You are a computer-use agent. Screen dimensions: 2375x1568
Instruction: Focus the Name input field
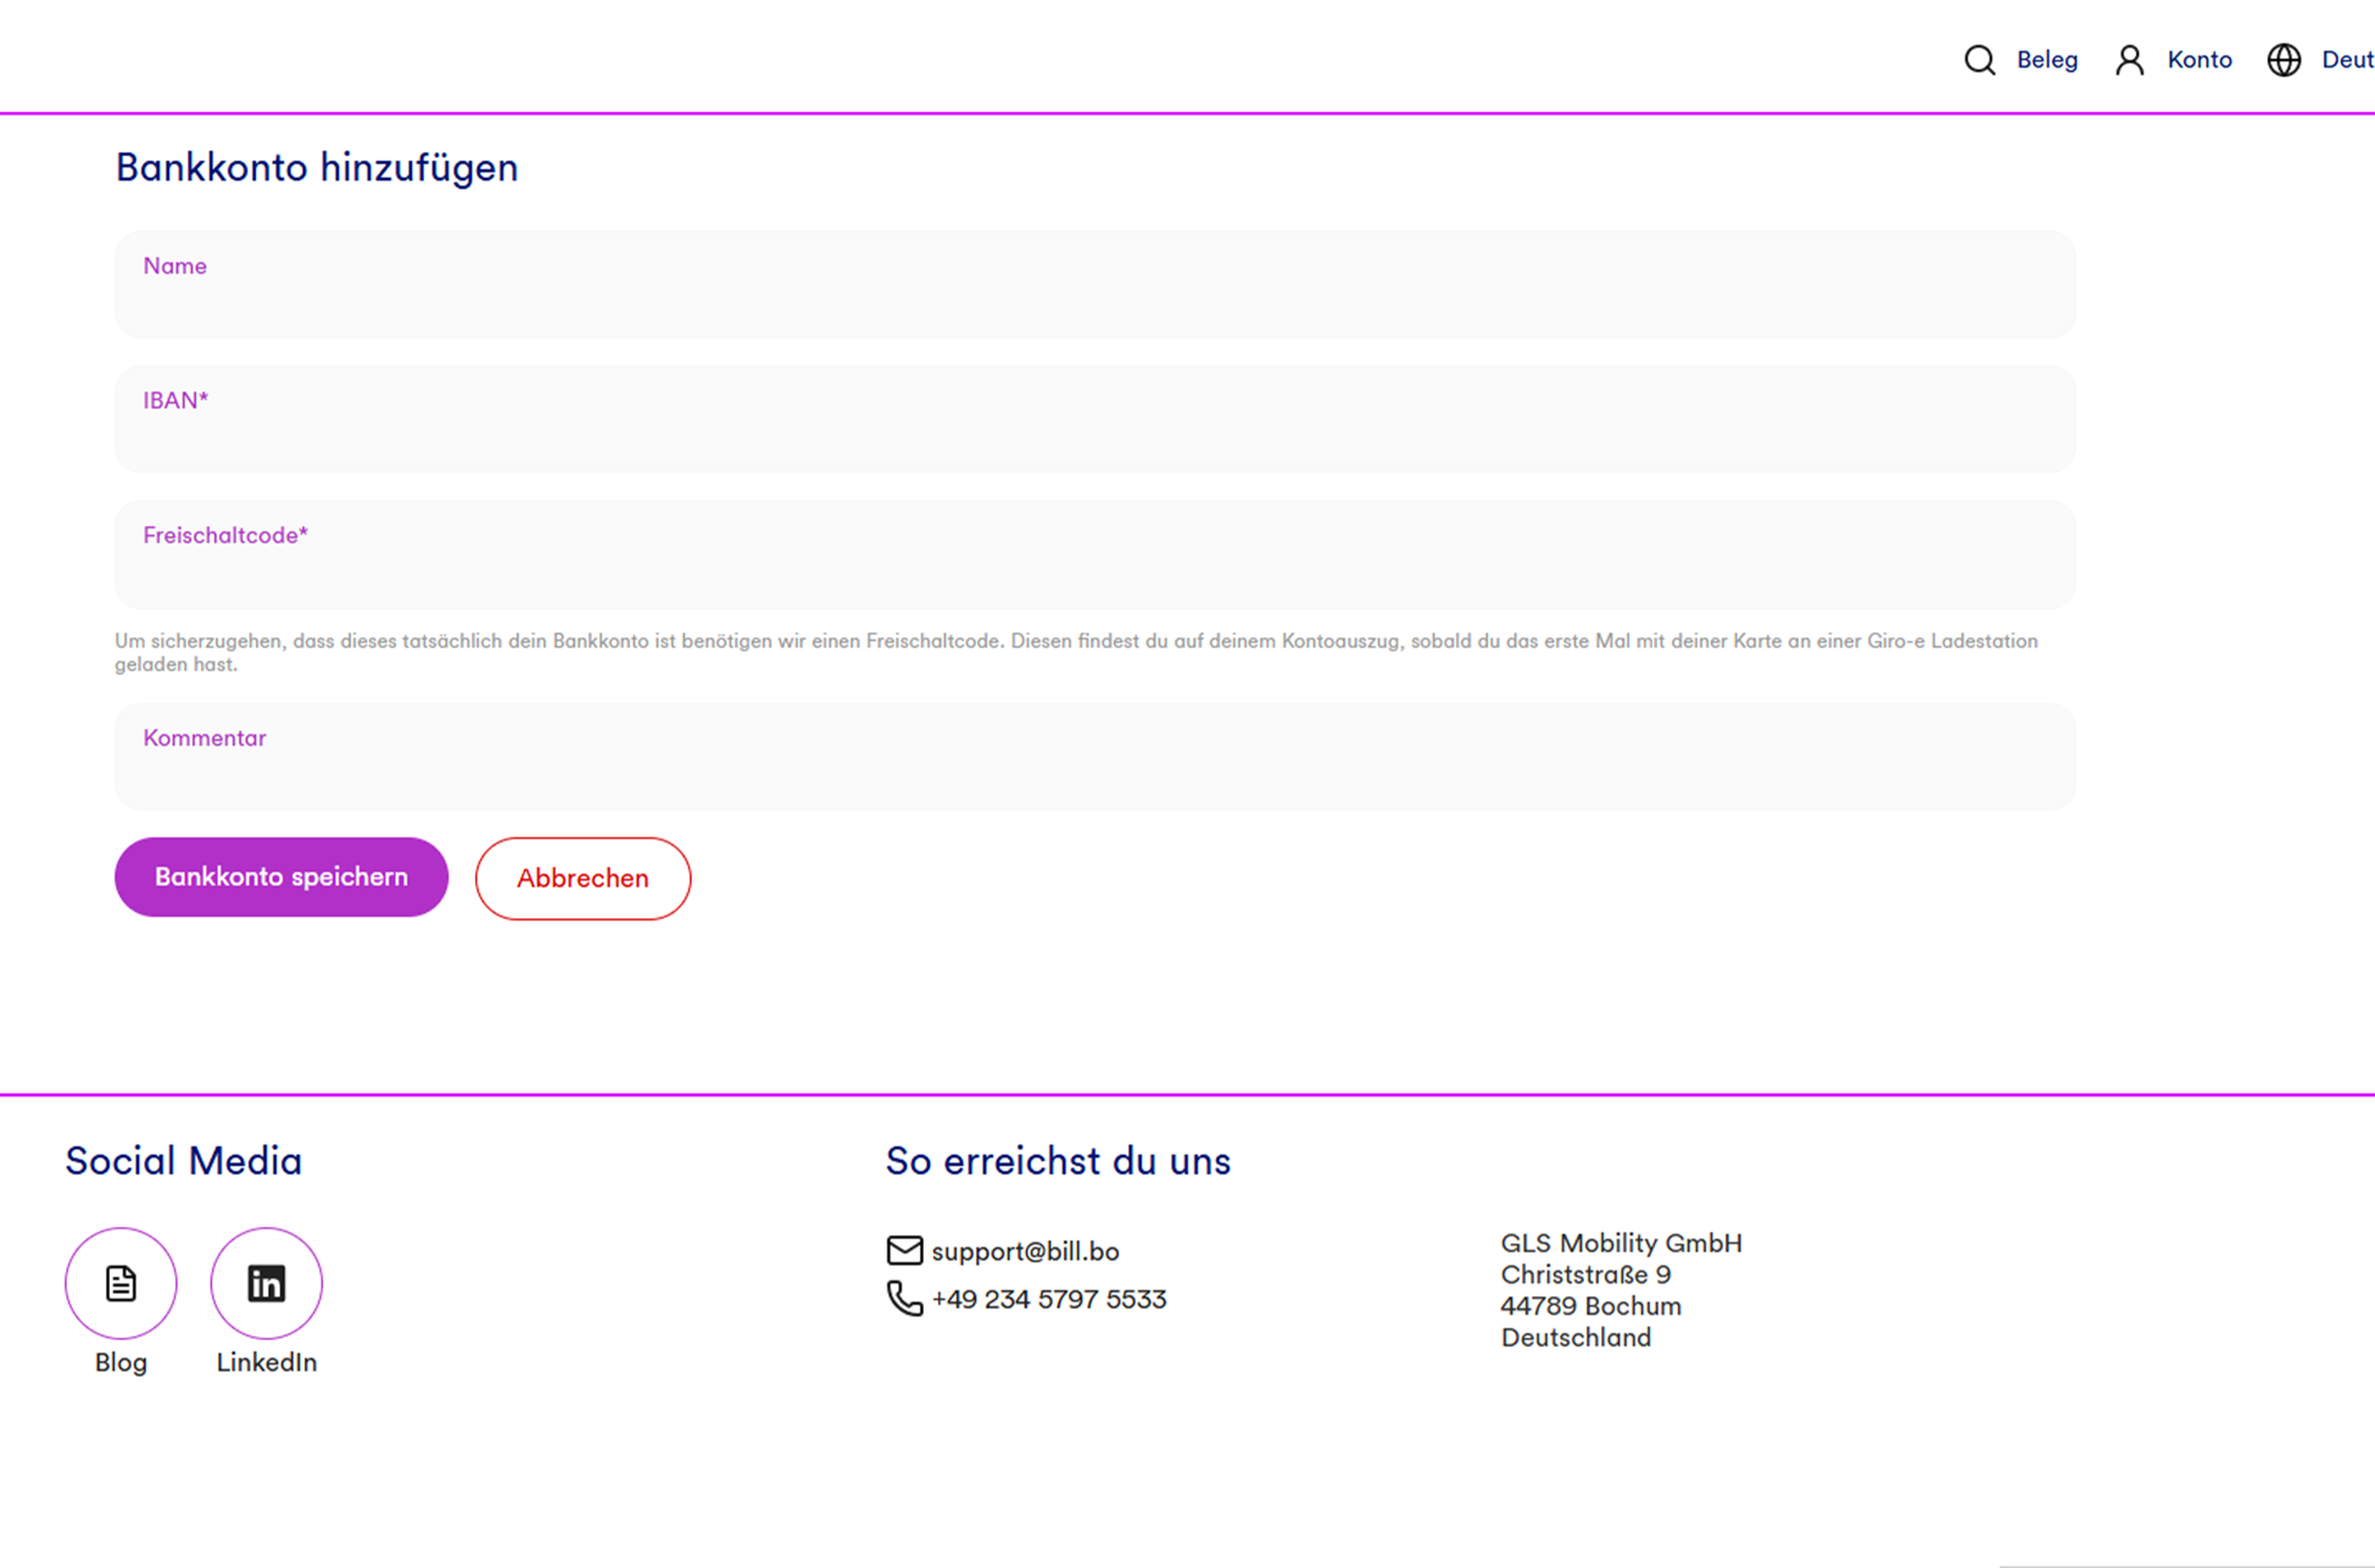point(1095,285)
